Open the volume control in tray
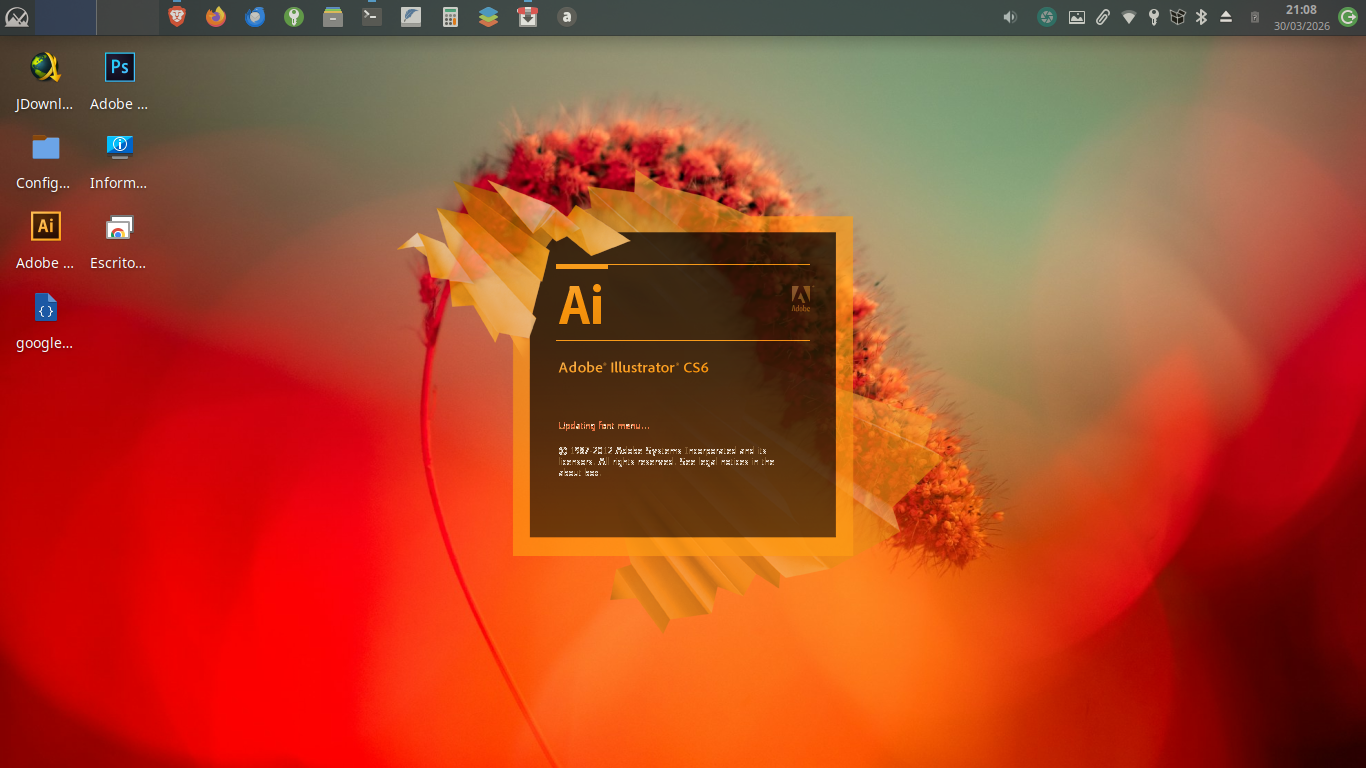 pyautogui.click(x=1010, y=17)
